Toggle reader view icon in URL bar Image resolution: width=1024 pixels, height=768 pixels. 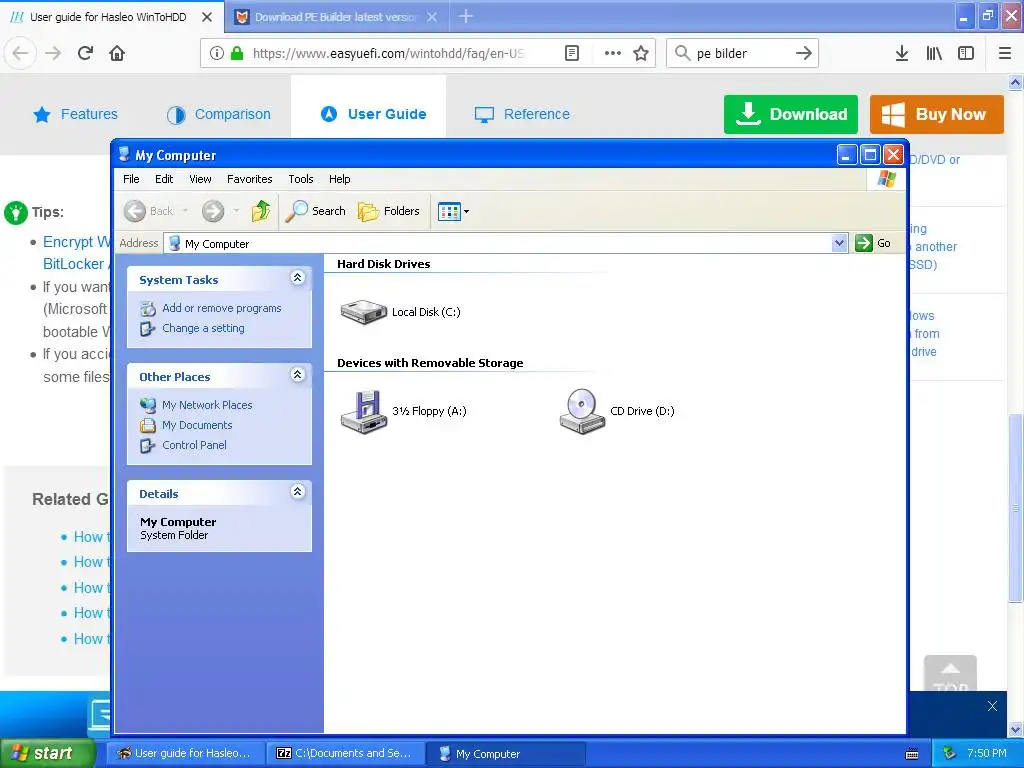tap(571, 54)
